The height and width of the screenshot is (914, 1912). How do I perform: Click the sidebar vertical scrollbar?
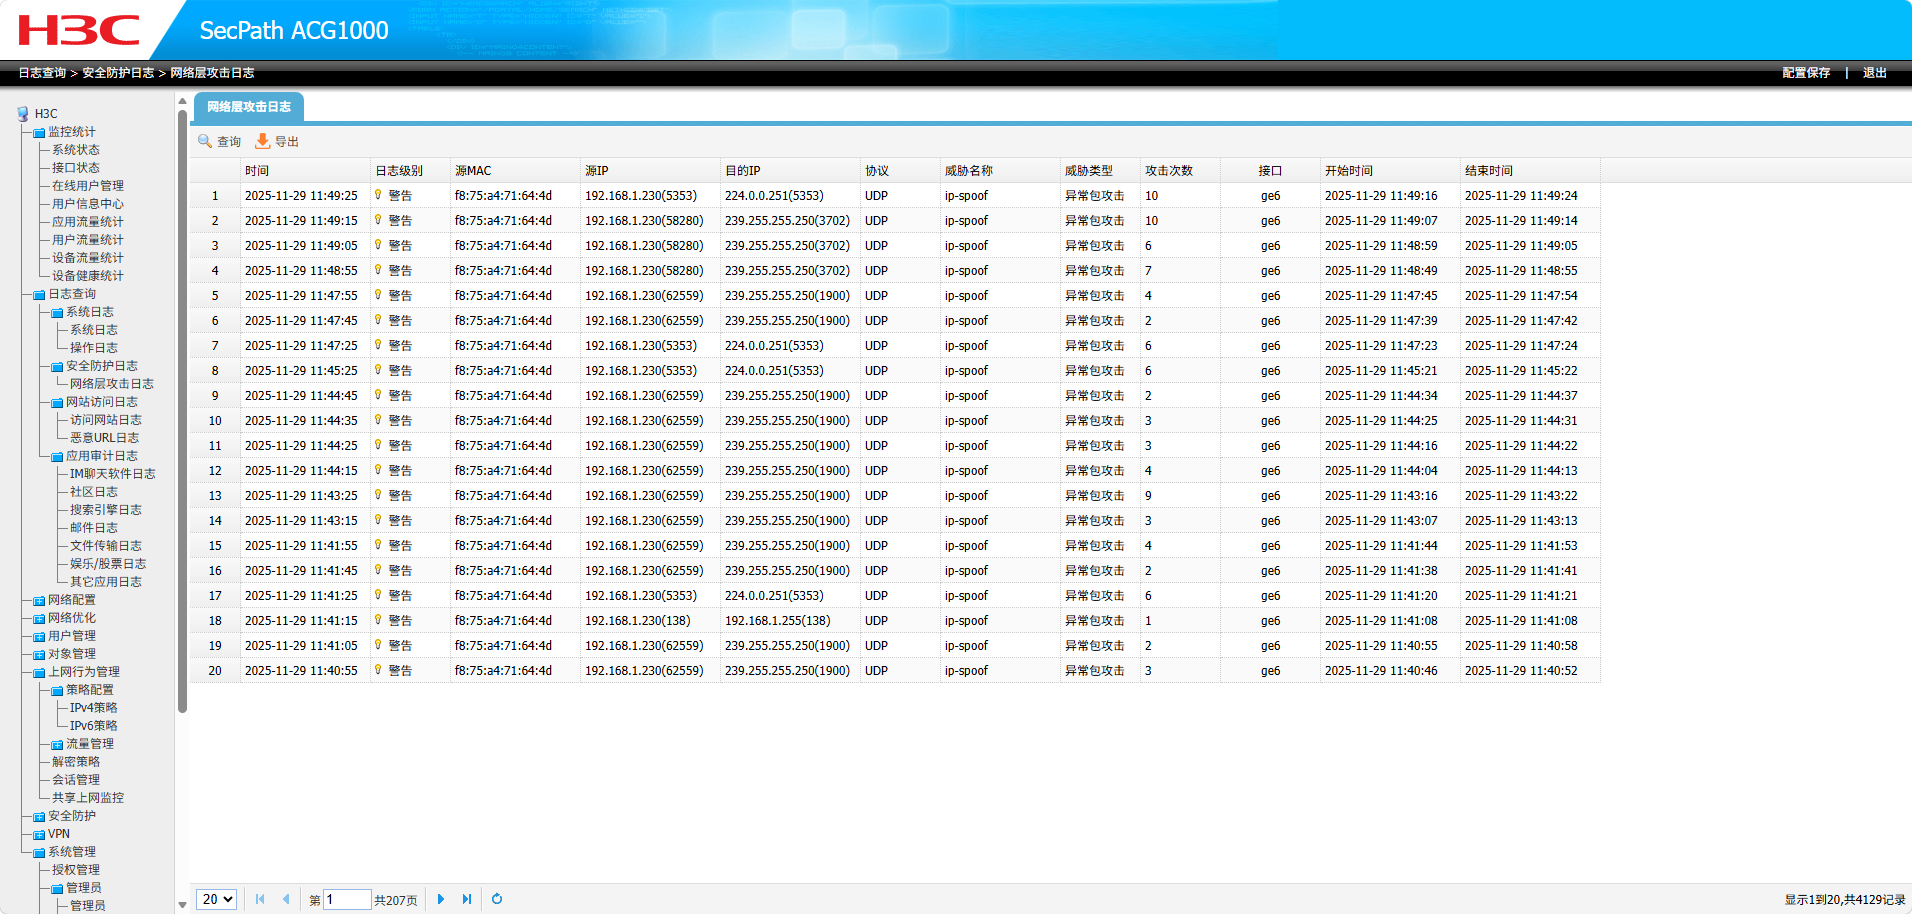pyautogui.click(x=182, y=410)
